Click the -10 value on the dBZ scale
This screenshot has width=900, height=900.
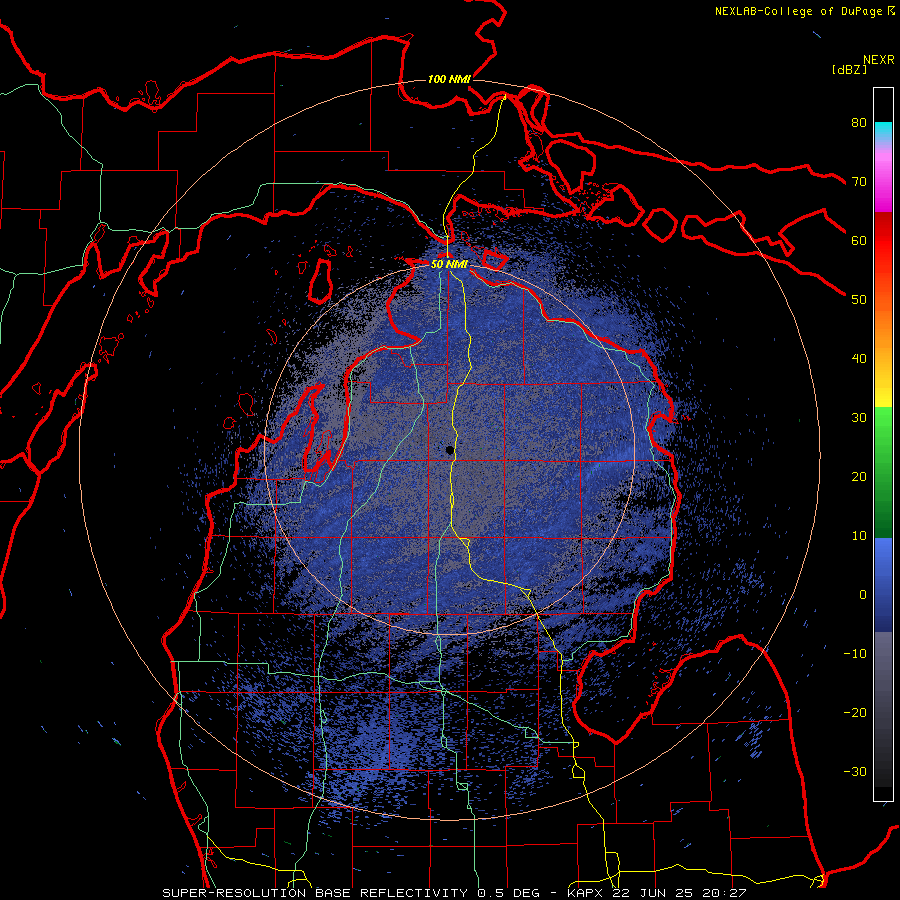855,653
